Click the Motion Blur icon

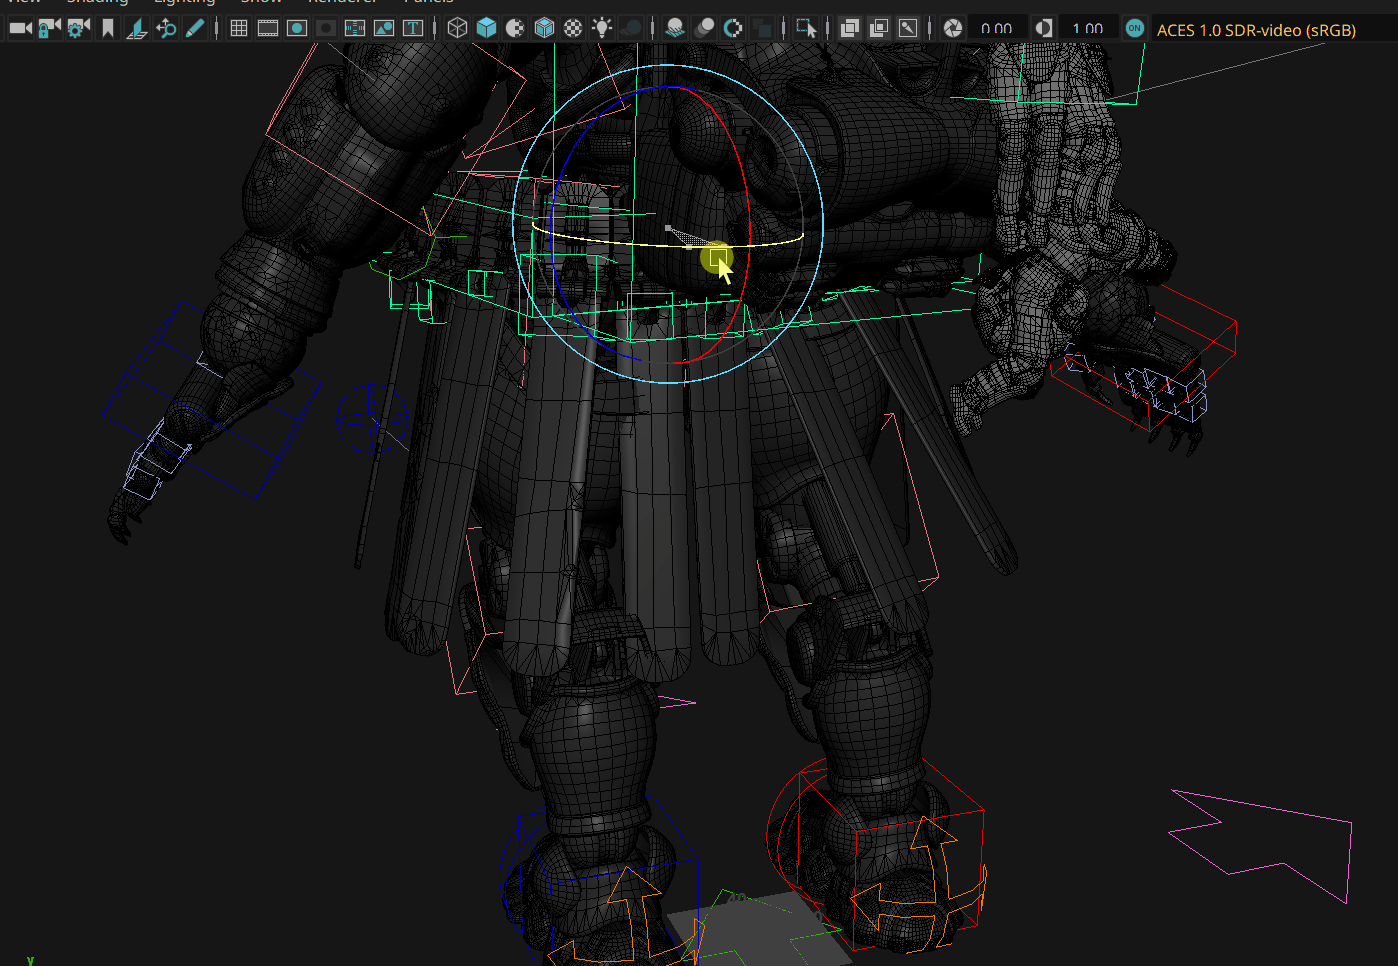pos(704,28)
